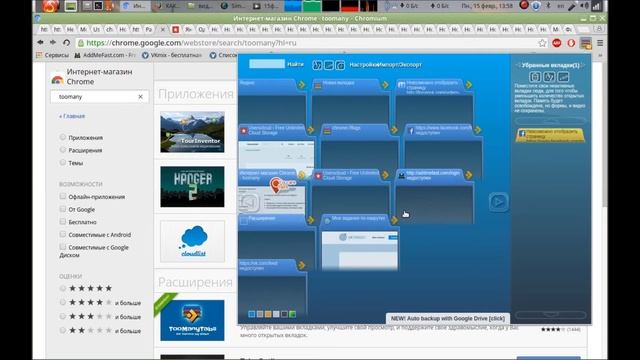Select four stars и больше rating filter
Image resolution: width=640 pixels, height=360 pixels.
tap(62, 302)
